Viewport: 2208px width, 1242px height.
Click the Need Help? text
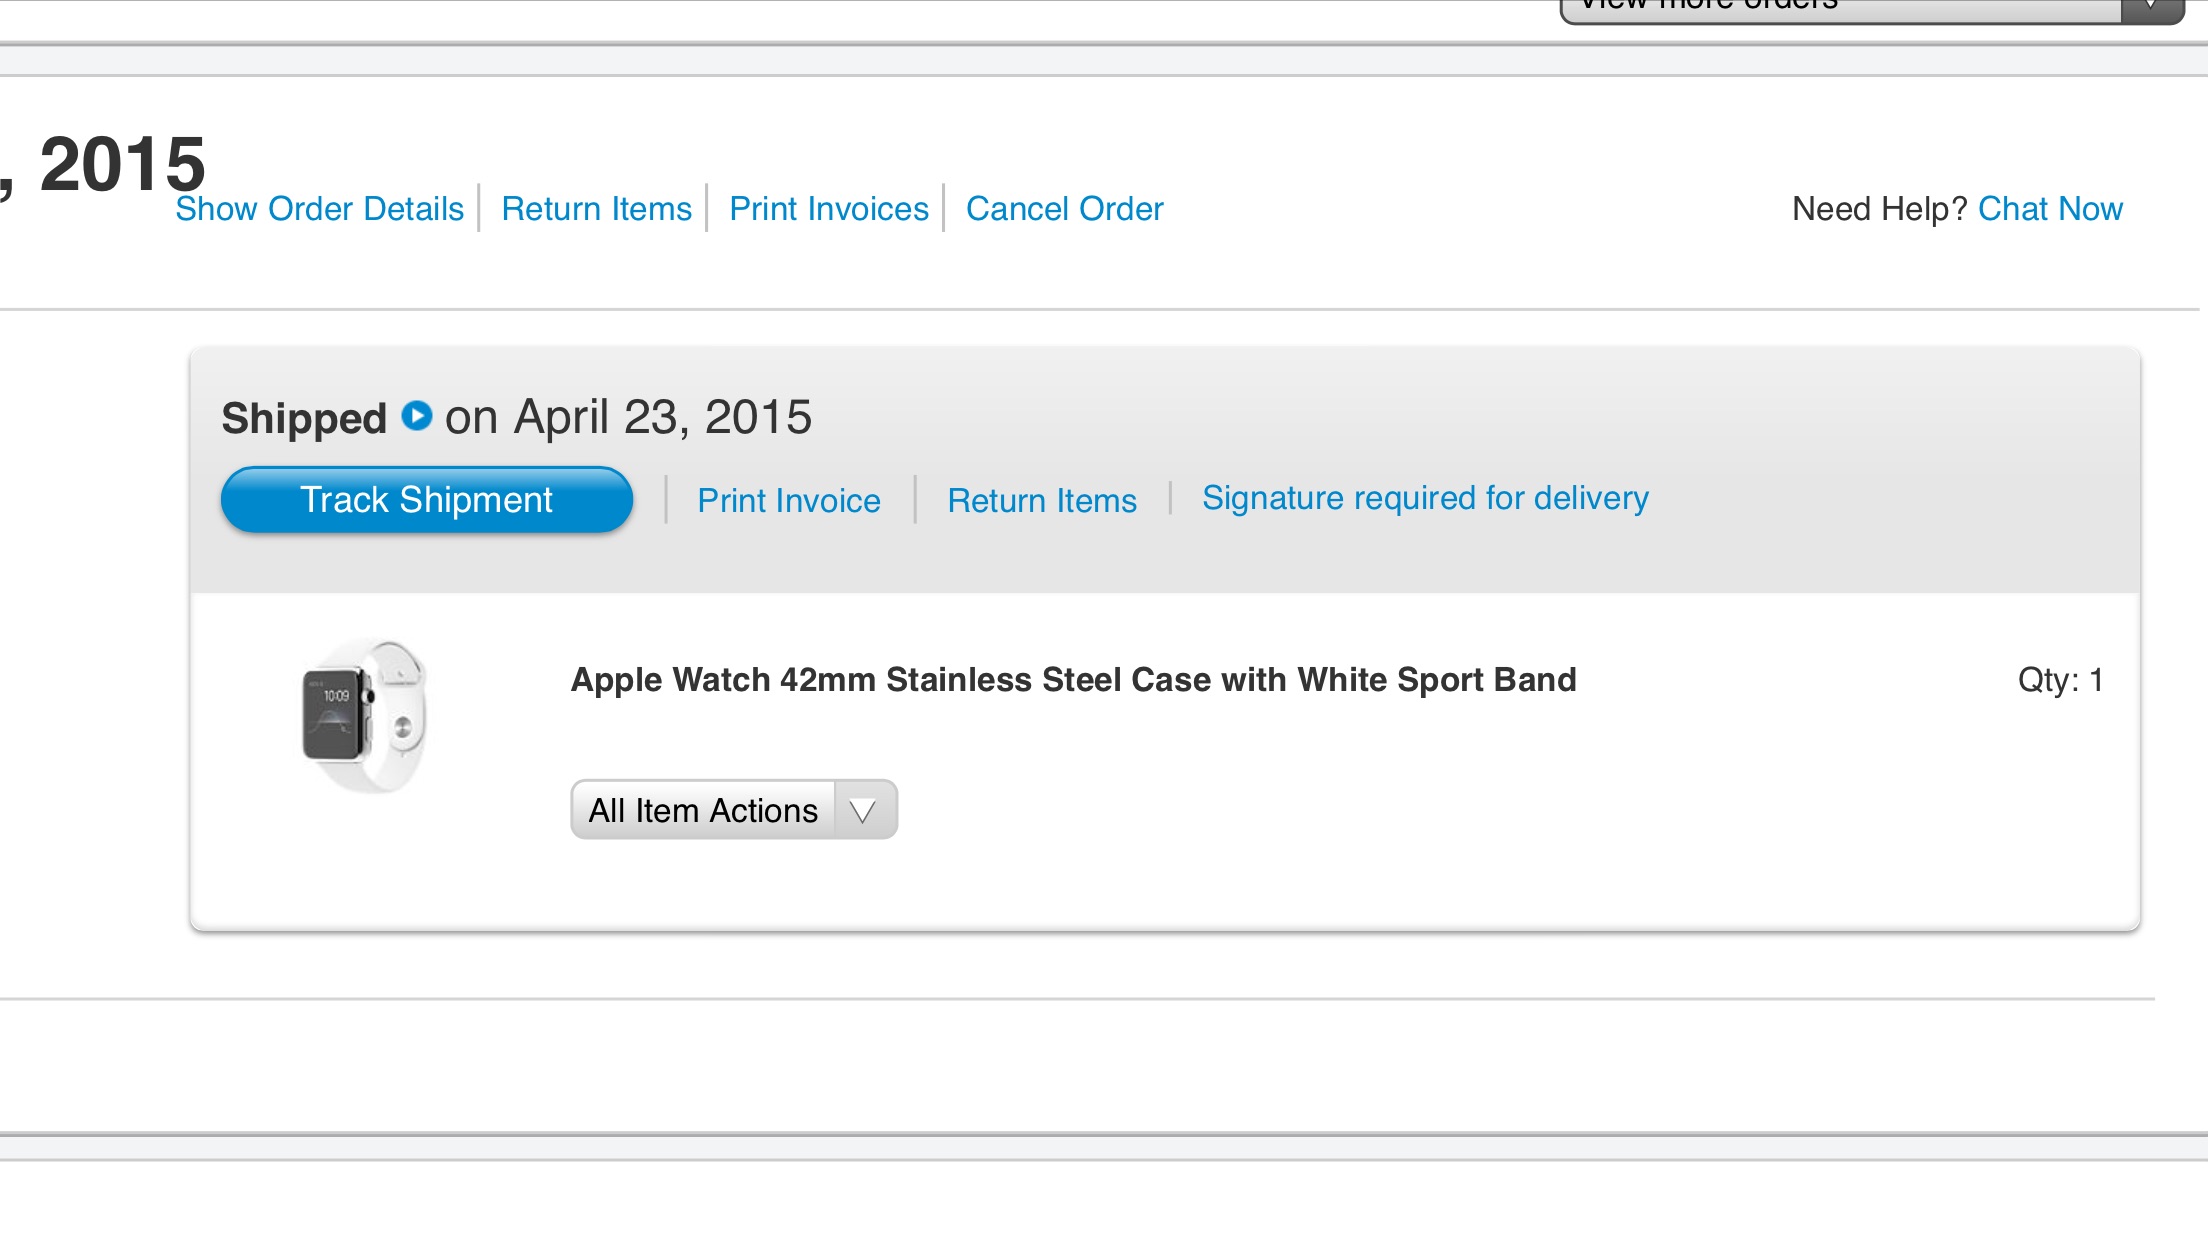point(1879,208)
